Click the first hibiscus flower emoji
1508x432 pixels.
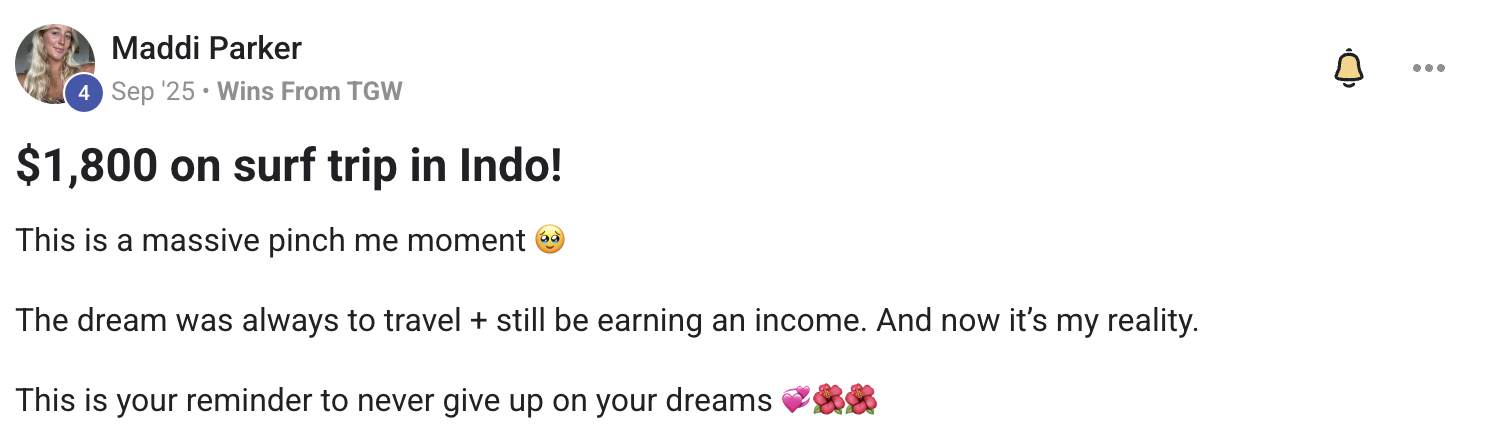coord(828,400)
